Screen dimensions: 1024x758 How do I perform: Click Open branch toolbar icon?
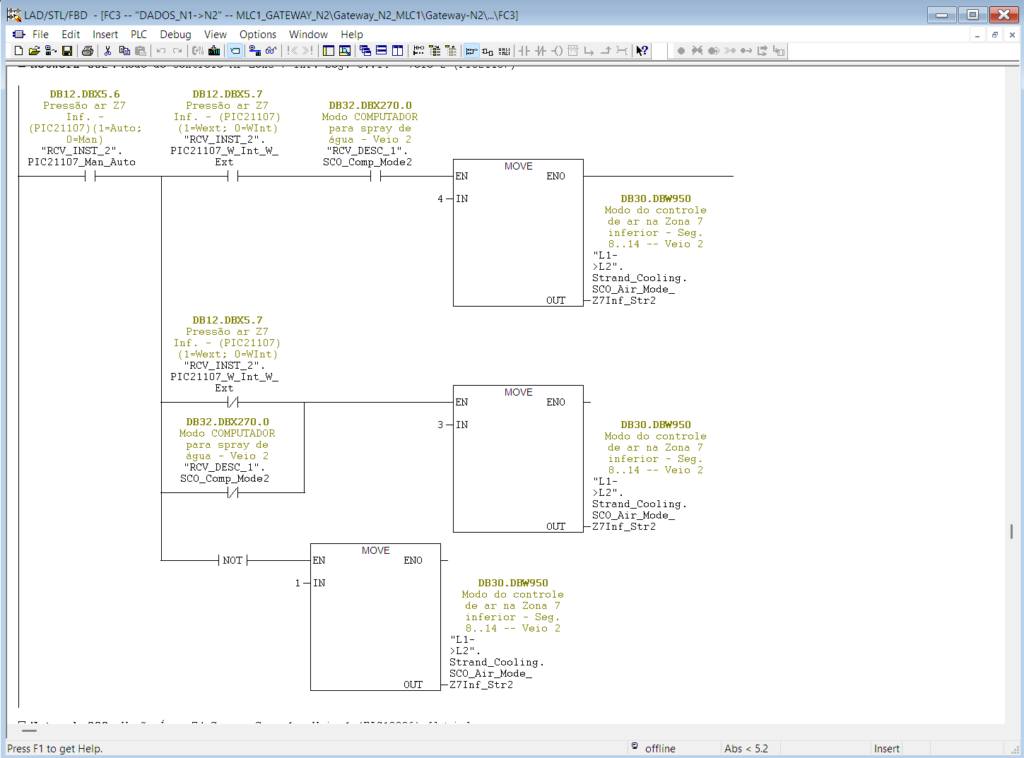(589, 51)
